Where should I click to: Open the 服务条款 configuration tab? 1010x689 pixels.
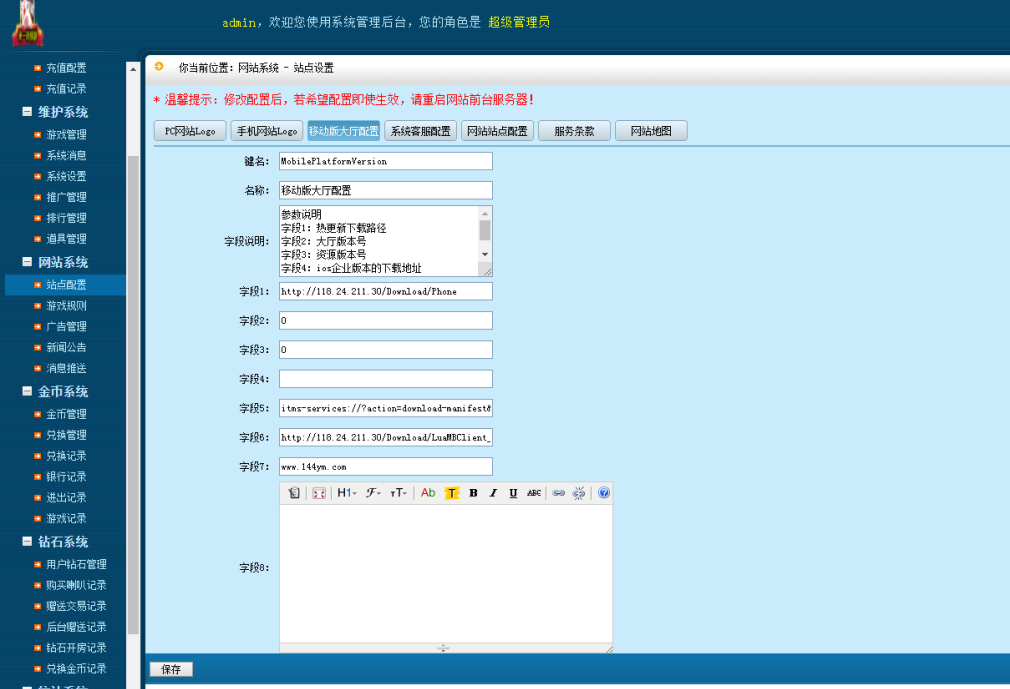click(575, 130)
